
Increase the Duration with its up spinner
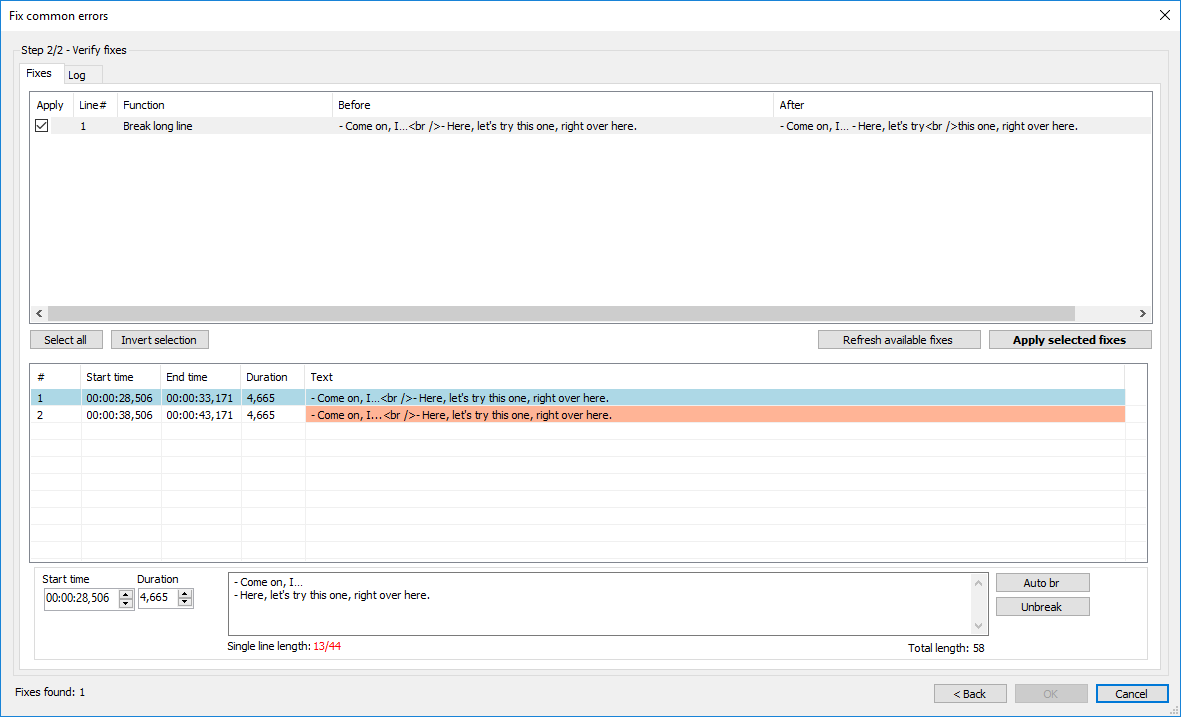[182, 593]
